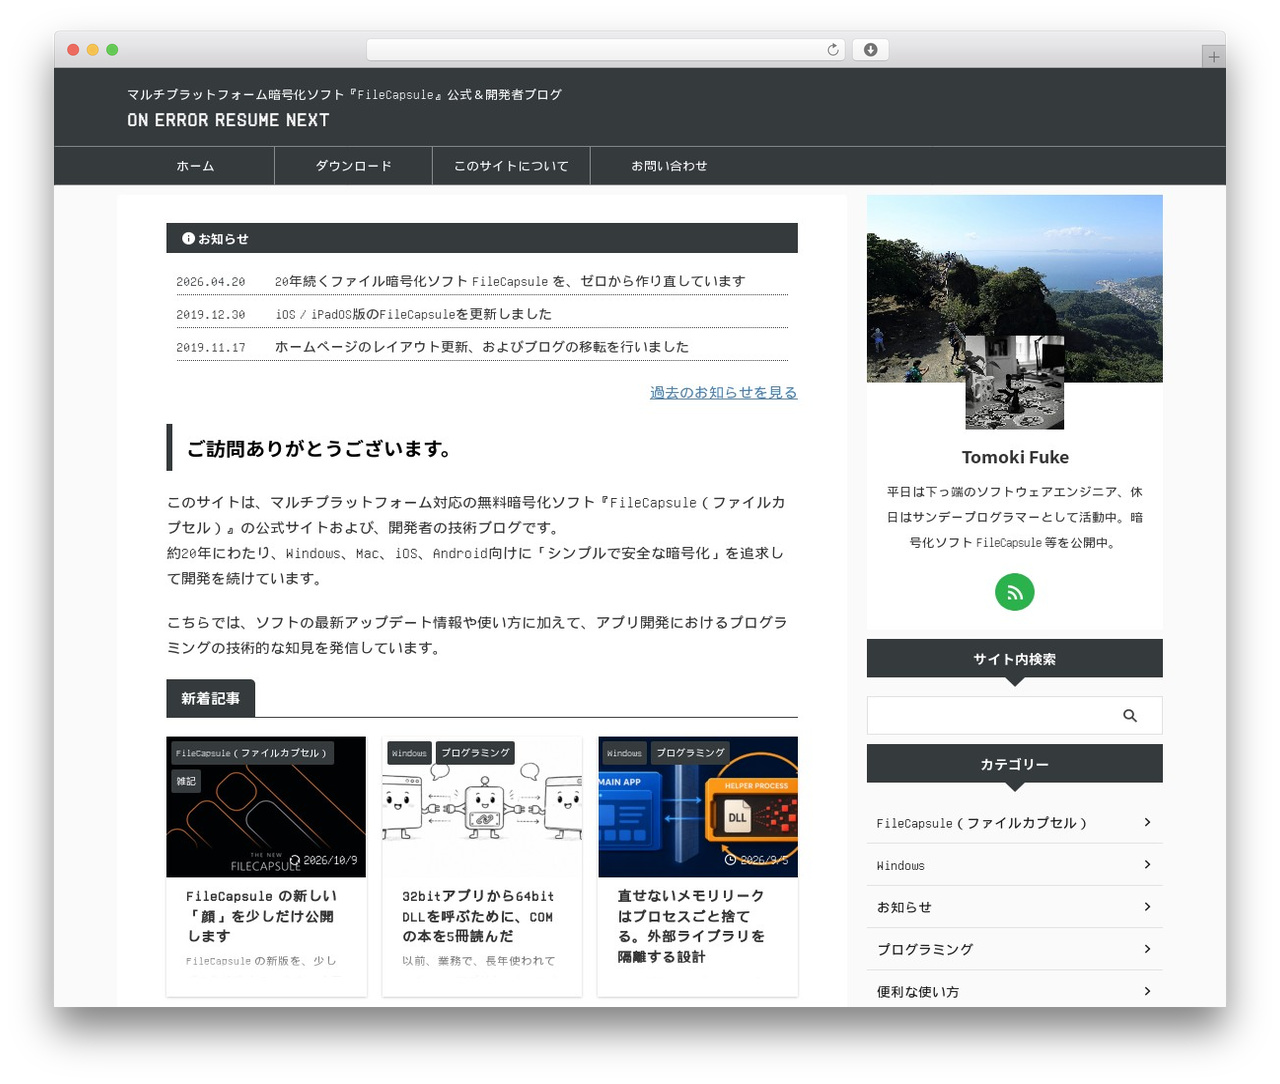
Task: Add a new browser tab with plus
Action: point(1213,57)
